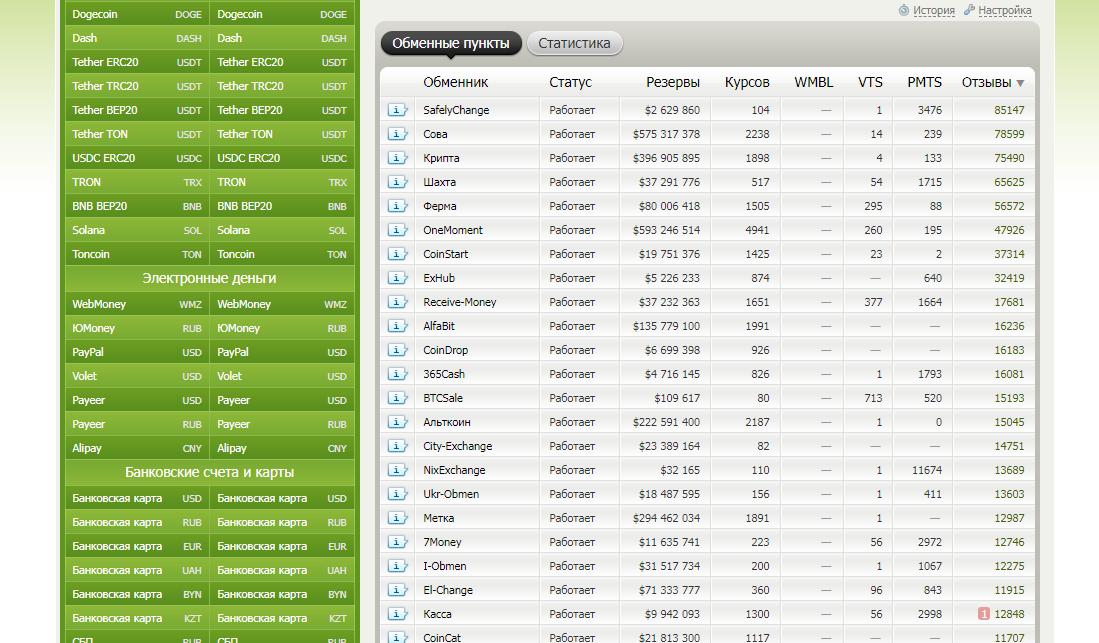Select USDC ERC20 in give column
The image size is (1099, 643).
pos(137,158)
